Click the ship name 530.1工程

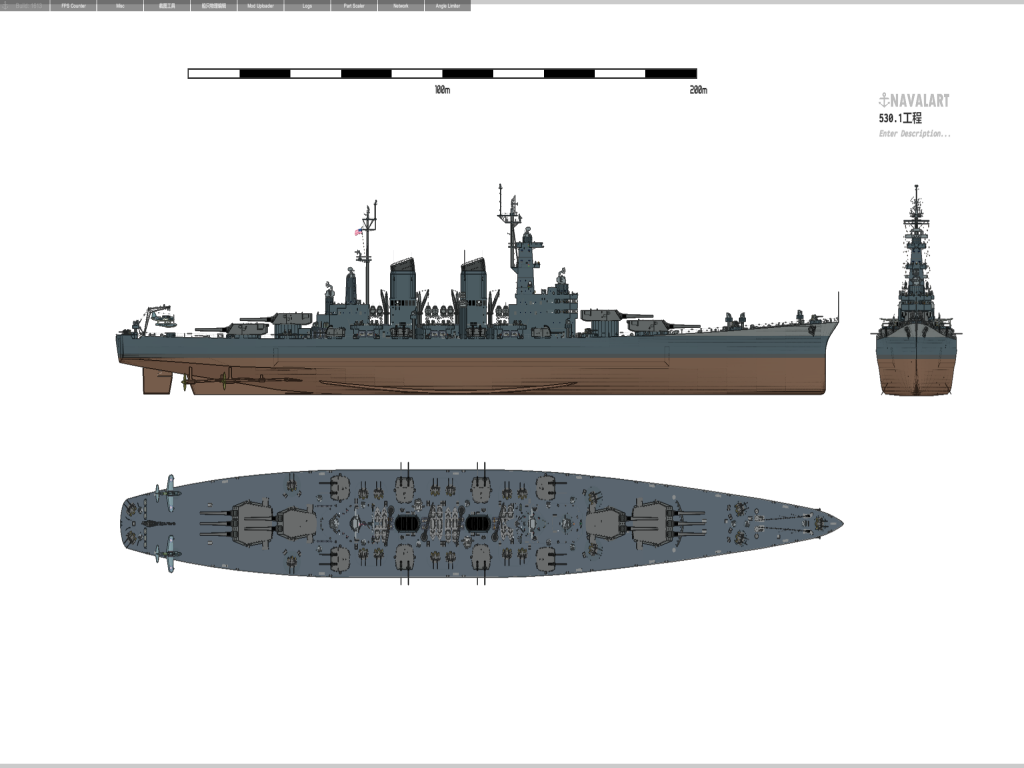901,118
